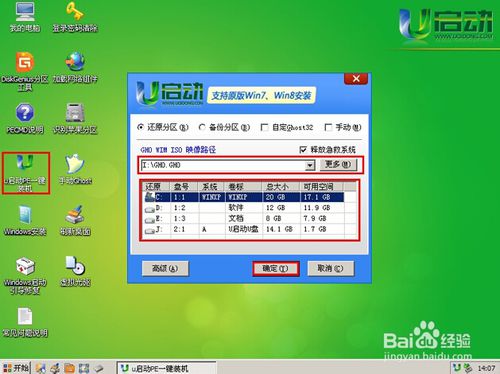Click the green U tray icon
The image size is (500, 374).
click(x=457, y=368)
